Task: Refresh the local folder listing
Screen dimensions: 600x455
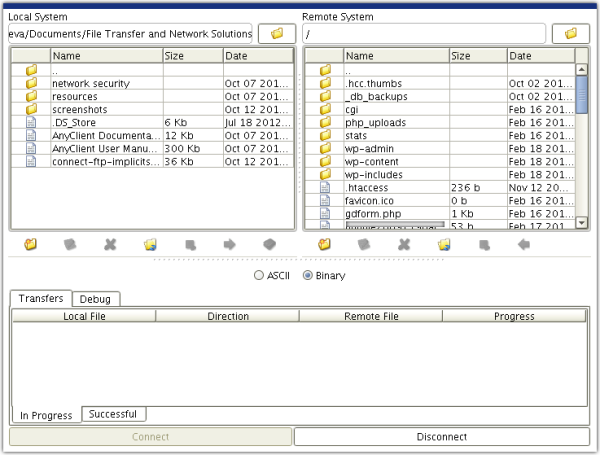Action: [x=150, y=244]
